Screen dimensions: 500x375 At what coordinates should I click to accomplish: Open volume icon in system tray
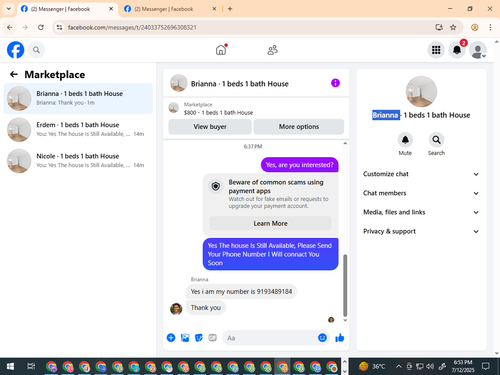[x=430, y=367]
